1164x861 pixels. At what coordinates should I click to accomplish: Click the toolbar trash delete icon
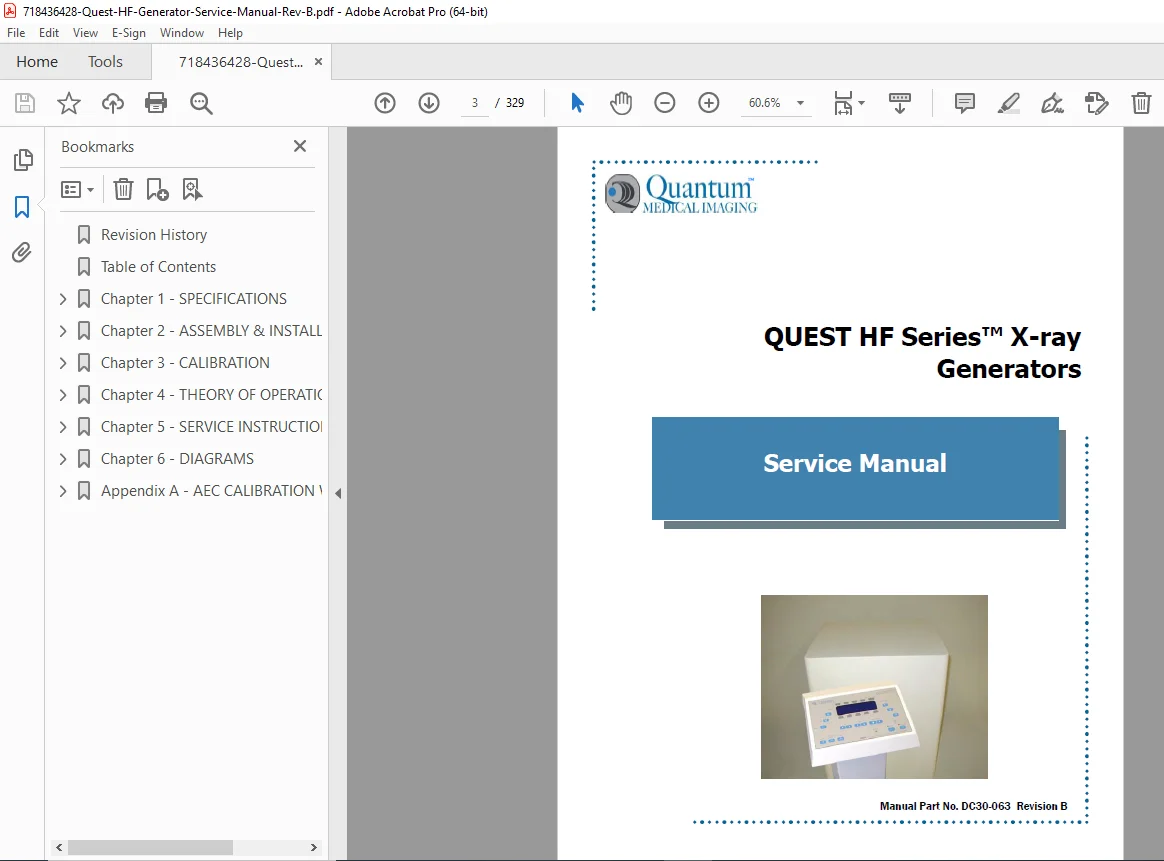pos(1141,103)
